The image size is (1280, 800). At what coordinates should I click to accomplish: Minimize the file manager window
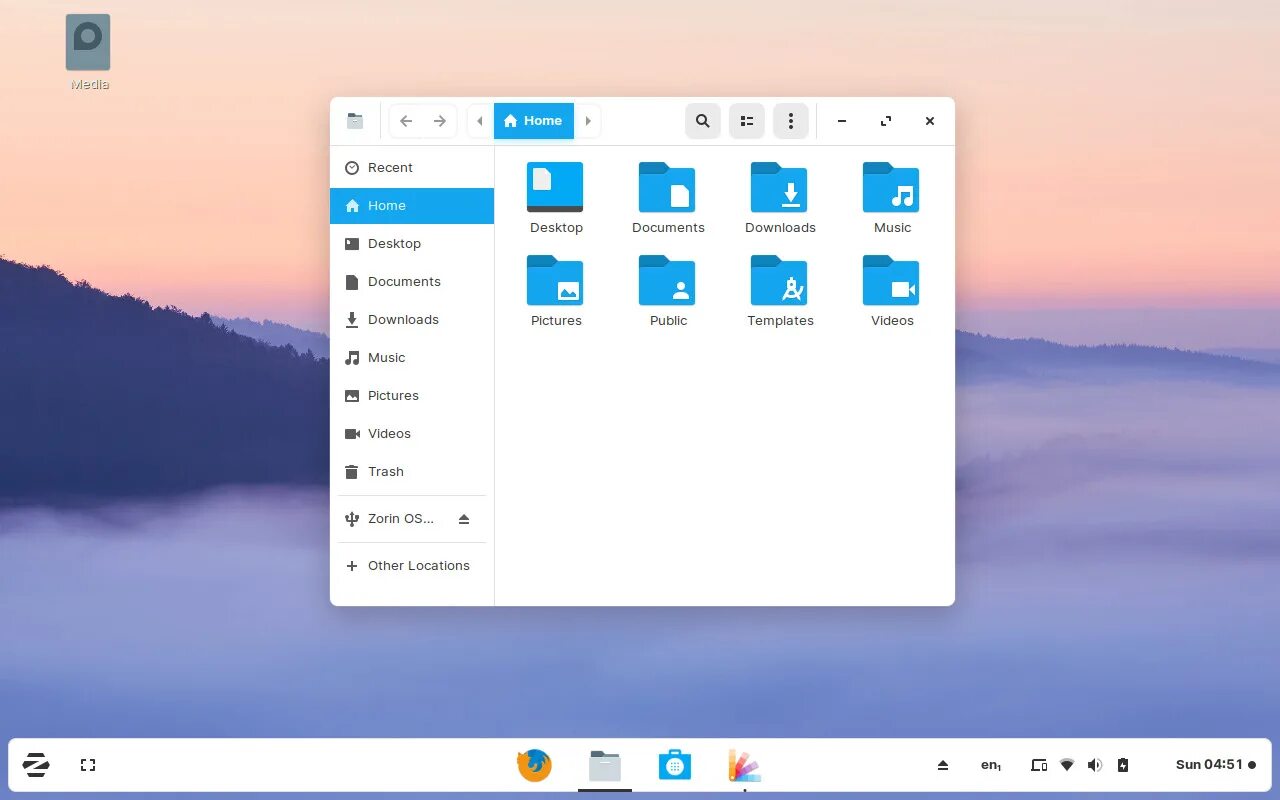point(842,121)
